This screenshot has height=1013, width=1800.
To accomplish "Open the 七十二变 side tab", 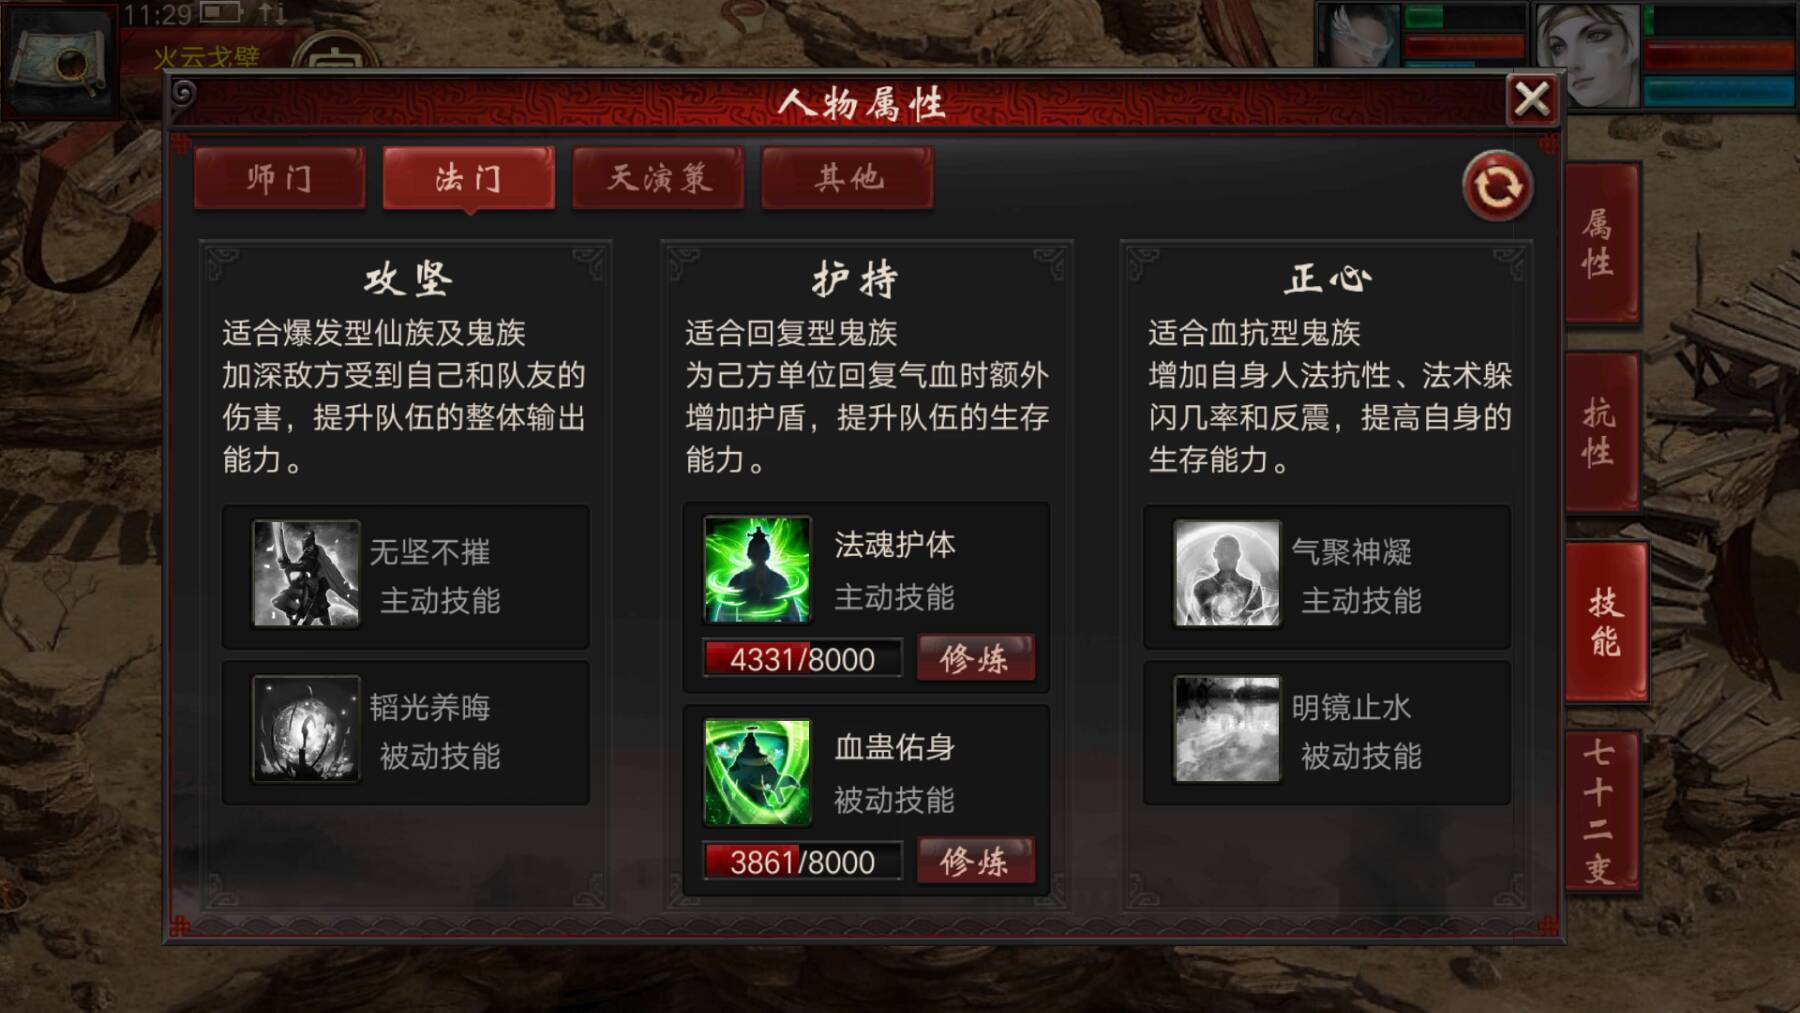I will click(1601, 810).
